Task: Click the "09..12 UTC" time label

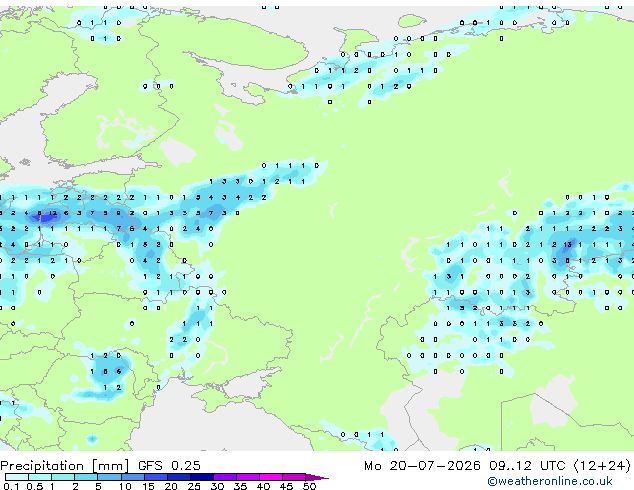Action: (x=527, y=466)
